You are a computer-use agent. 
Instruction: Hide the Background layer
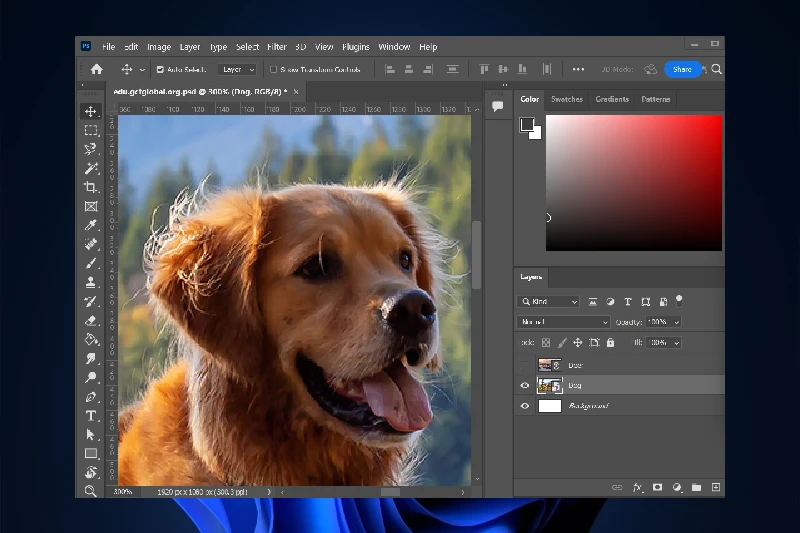(x=525, y=406)
